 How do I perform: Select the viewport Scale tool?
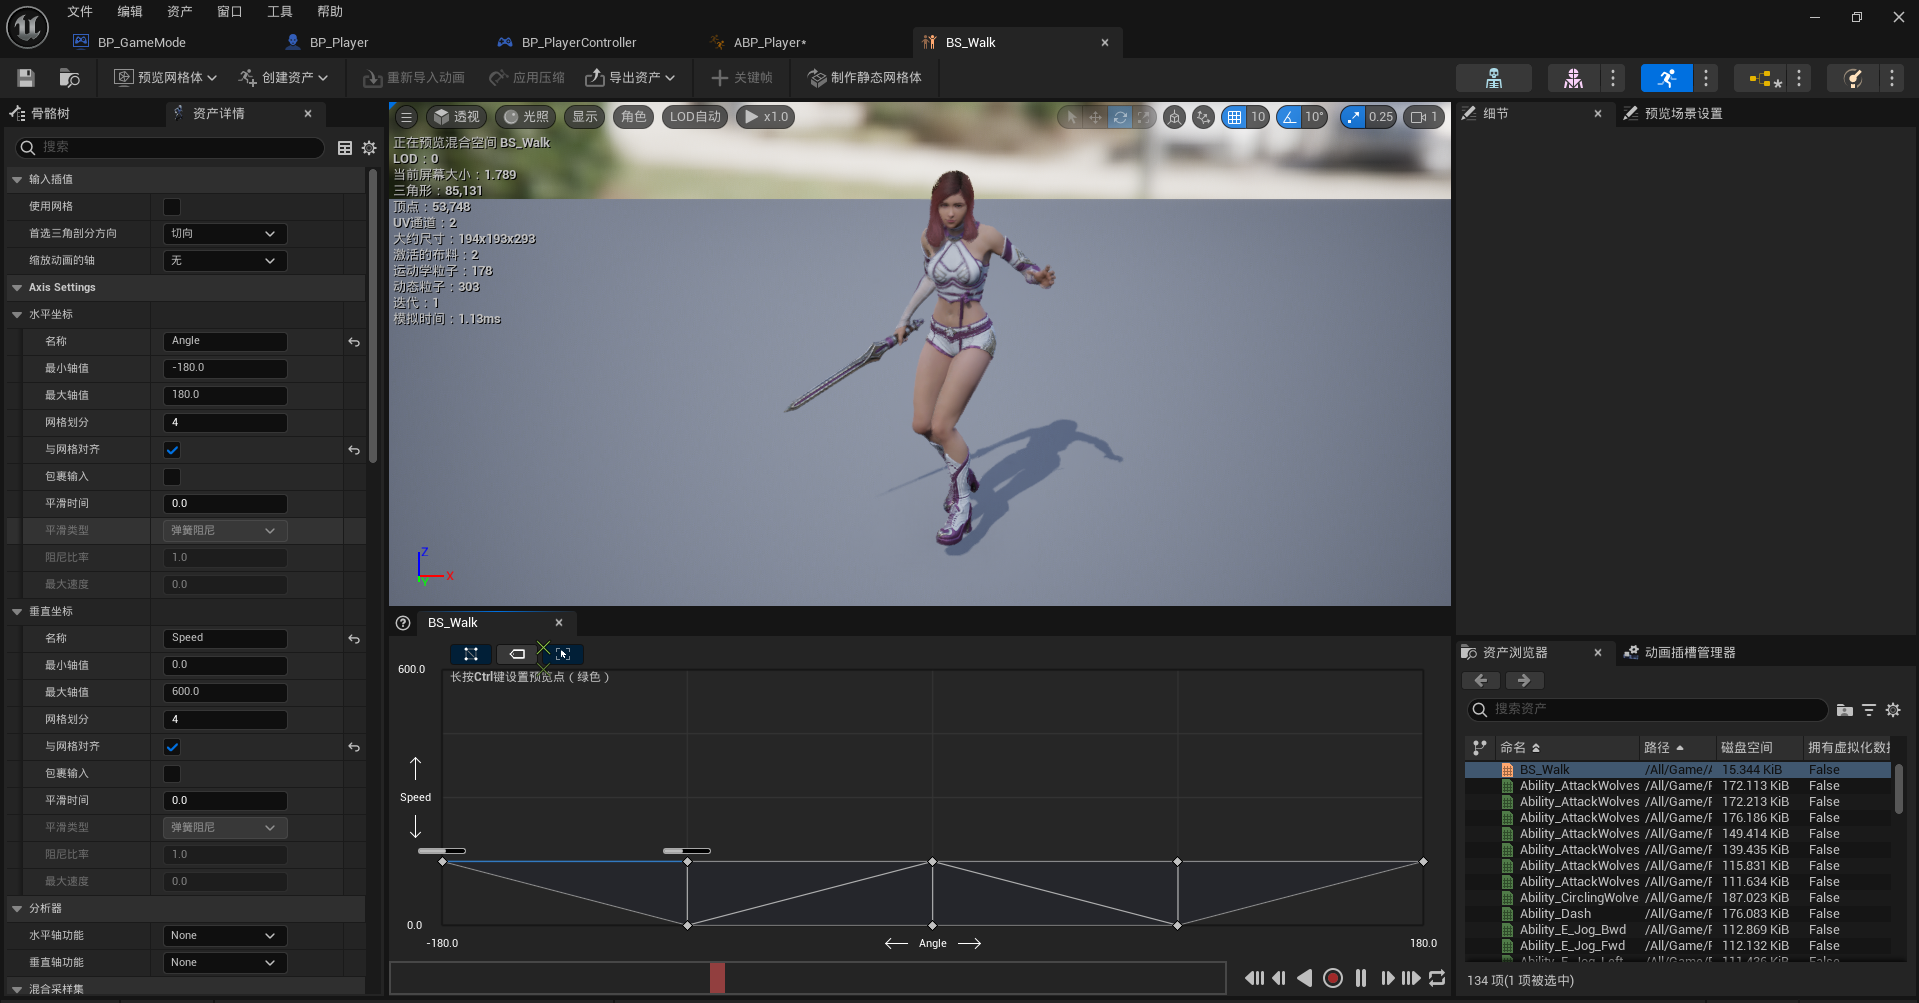(1144, 117)
